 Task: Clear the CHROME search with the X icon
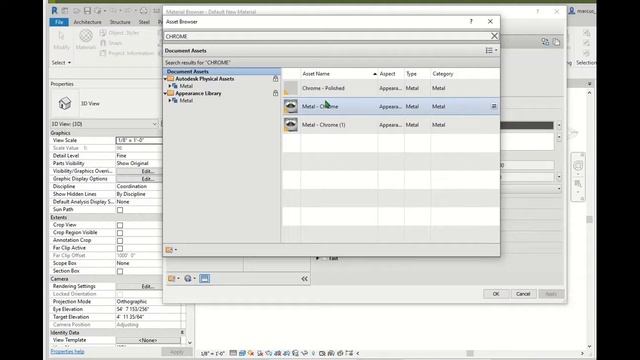click(x=494, y=36)
